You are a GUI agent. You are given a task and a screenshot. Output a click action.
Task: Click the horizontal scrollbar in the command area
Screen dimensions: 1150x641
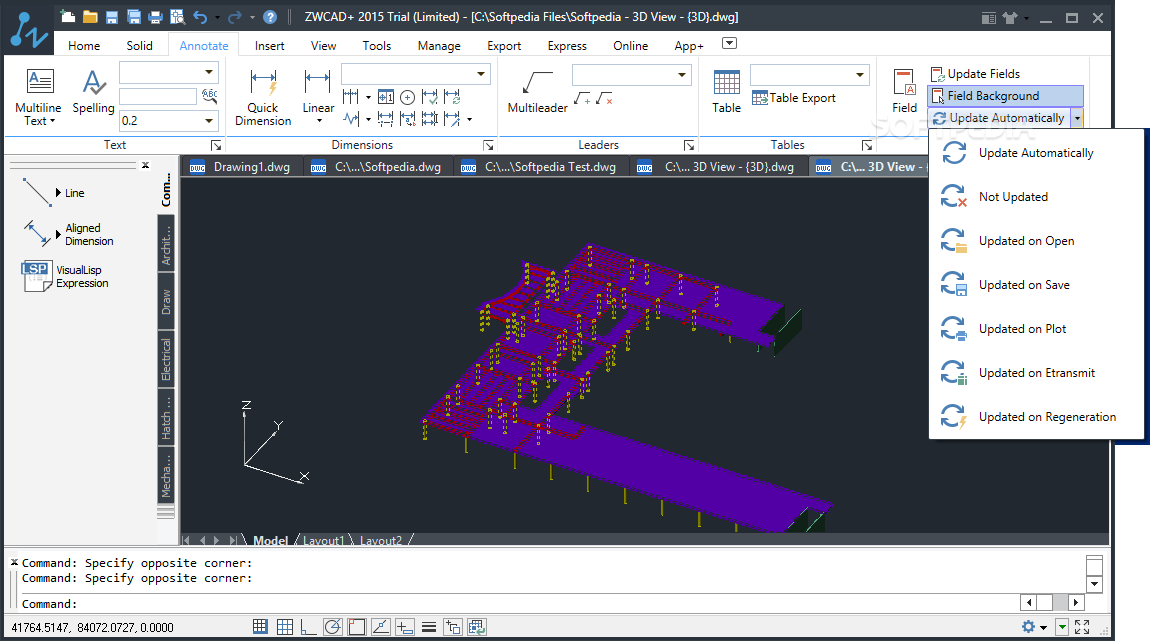[x=1052, y=602]
